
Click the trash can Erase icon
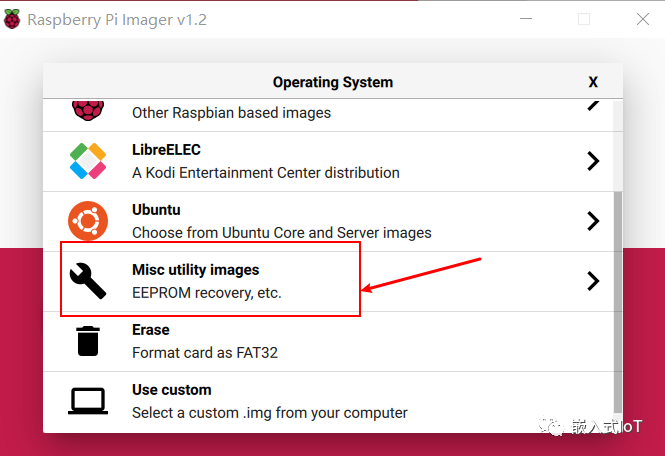tap(88, 341)
